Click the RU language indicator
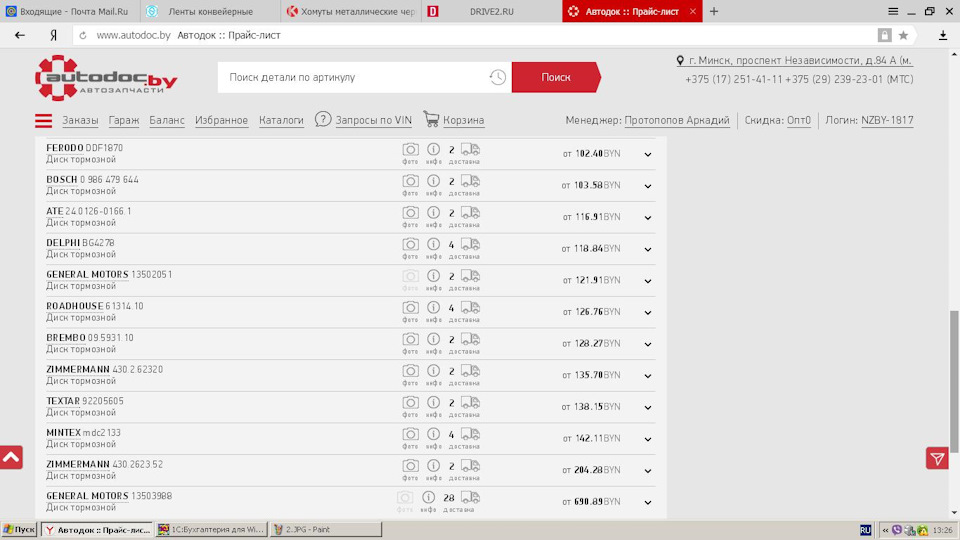960x540 pixels. 865,530
